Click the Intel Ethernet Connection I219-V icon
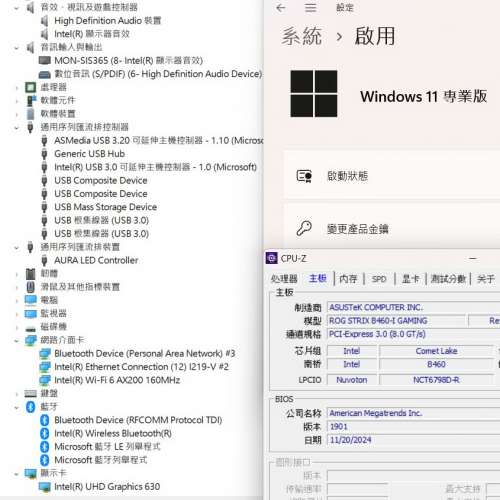Screen dimensions: 500x500 tap(45, 367)
